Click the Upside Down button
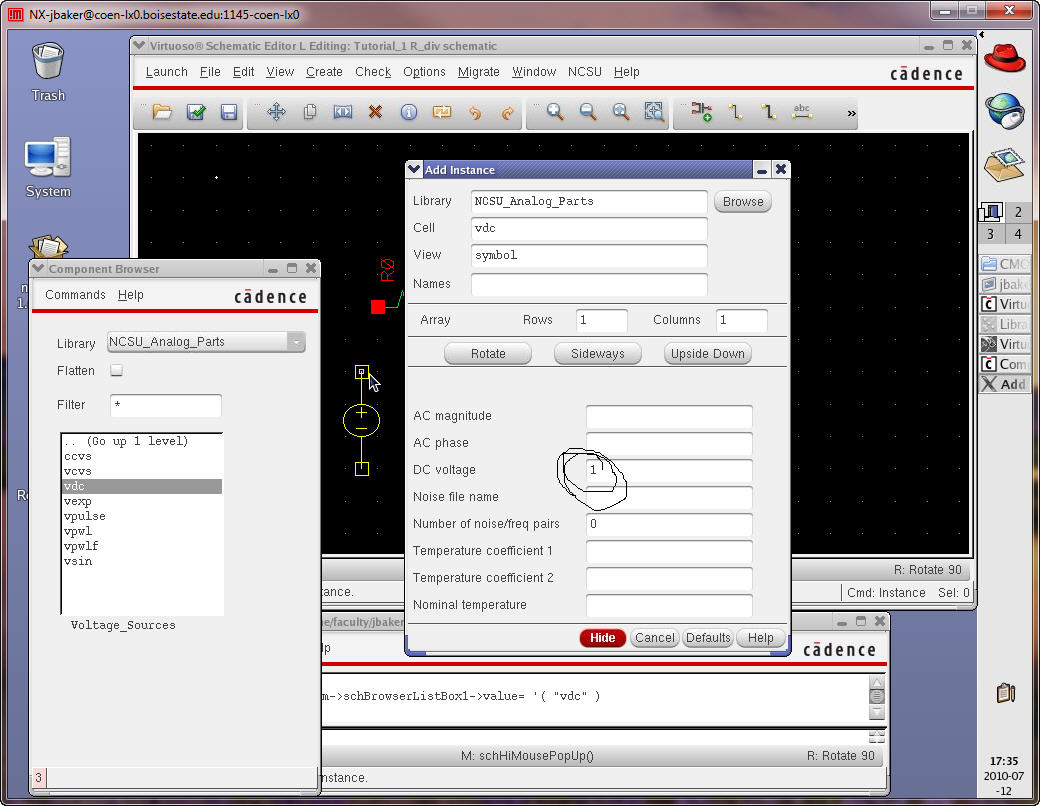The image size is (1040, 806). coord(707,354)
